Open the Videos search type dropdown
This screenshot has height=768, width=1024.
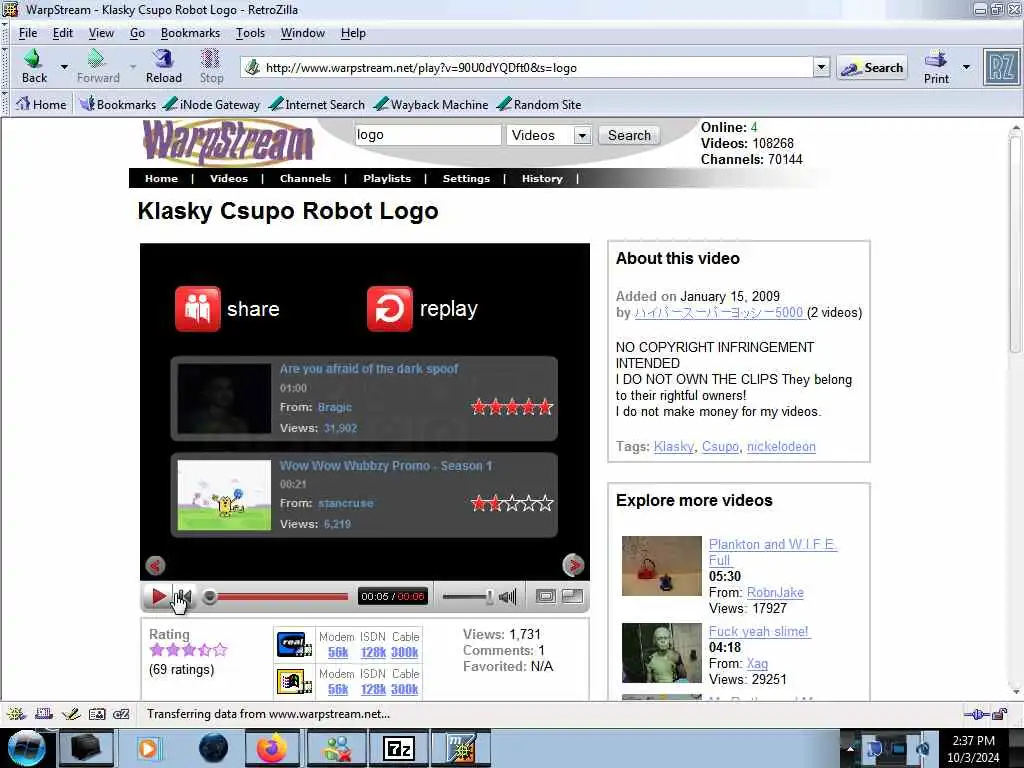(549, 135)
